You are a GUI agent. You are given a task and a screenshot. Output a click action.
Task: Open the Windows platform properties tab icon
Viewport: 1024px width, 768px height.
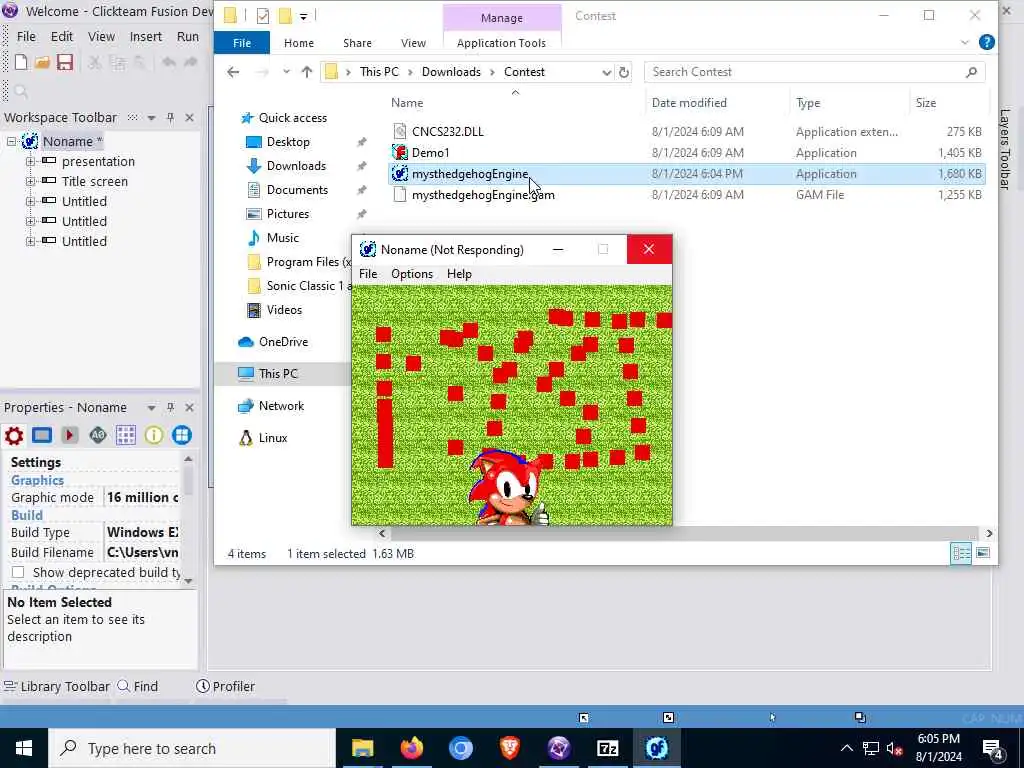click(x=182, y=435)
